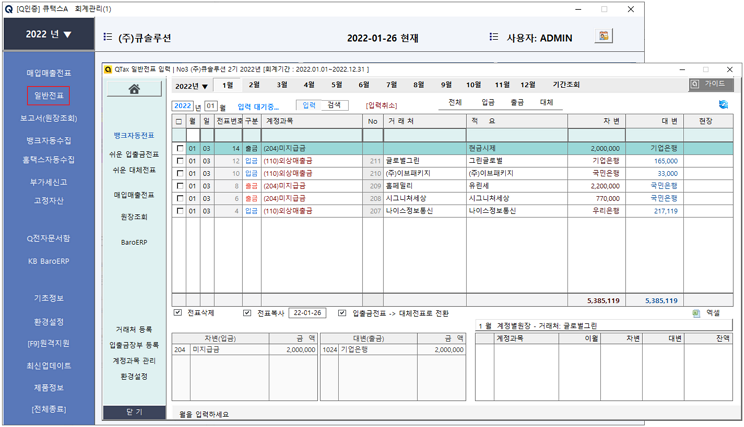Open 부가세신고 in main sidebar
Image resolution: width=744 pixels, height=427 pixels.
(48, 182)
